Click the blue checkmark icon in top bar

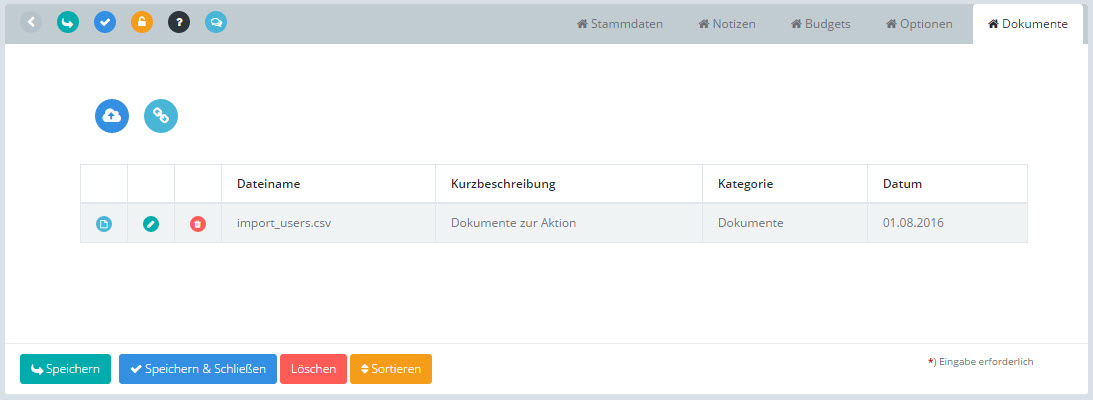(x=105, y=22)
